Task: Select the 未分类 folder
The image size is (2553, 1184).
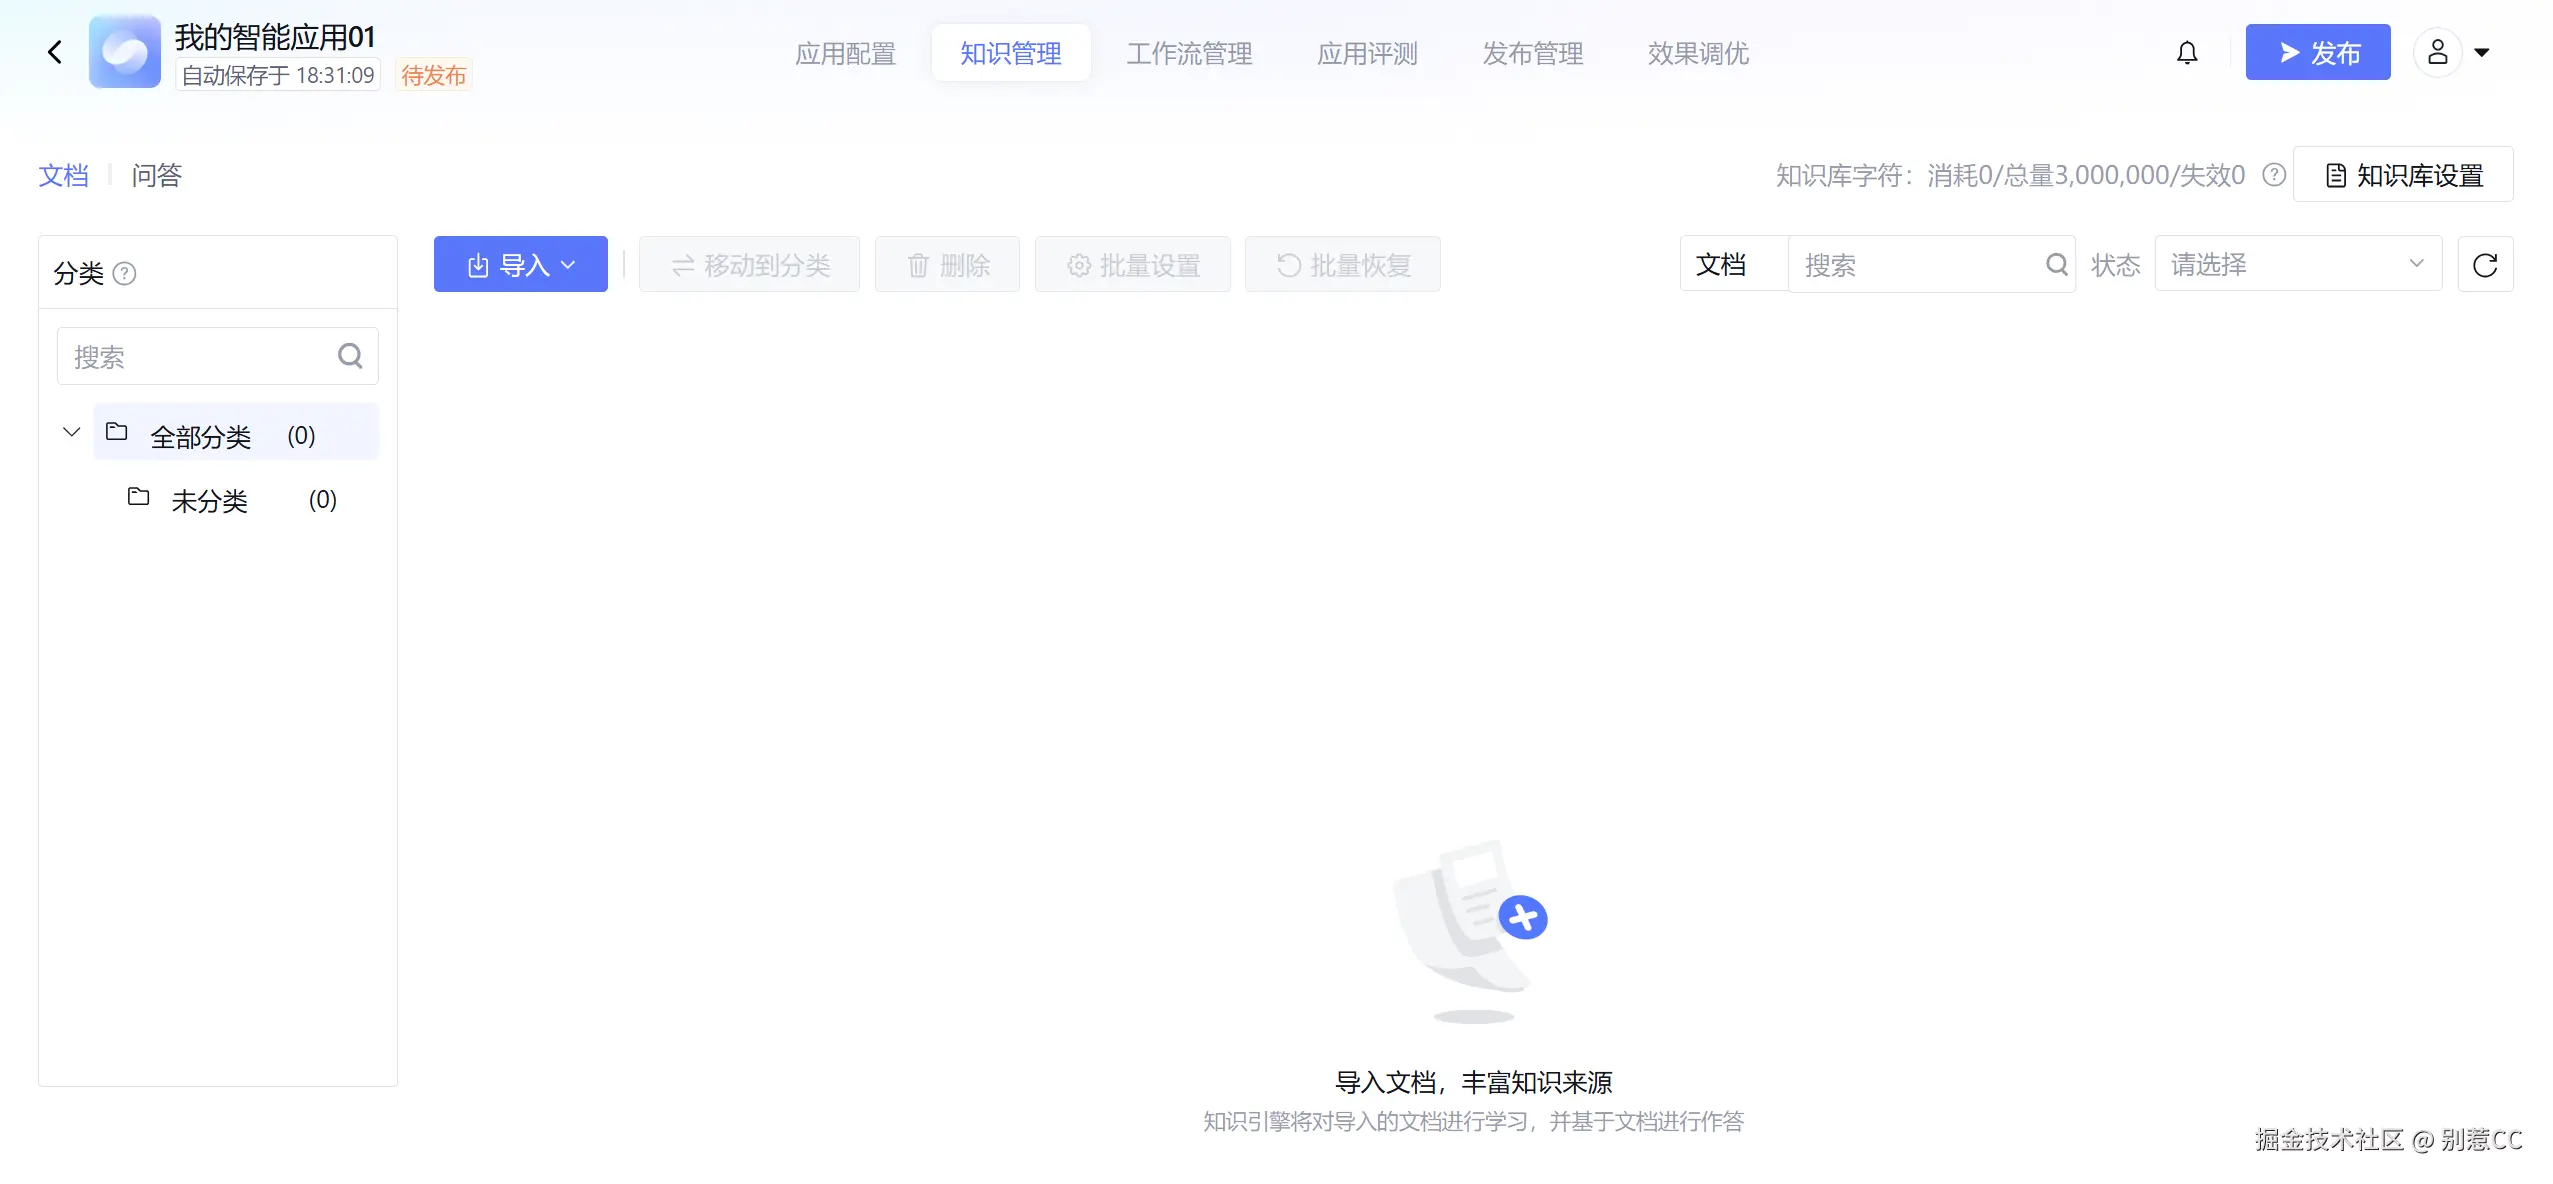Action: click(x=210, y=500)
